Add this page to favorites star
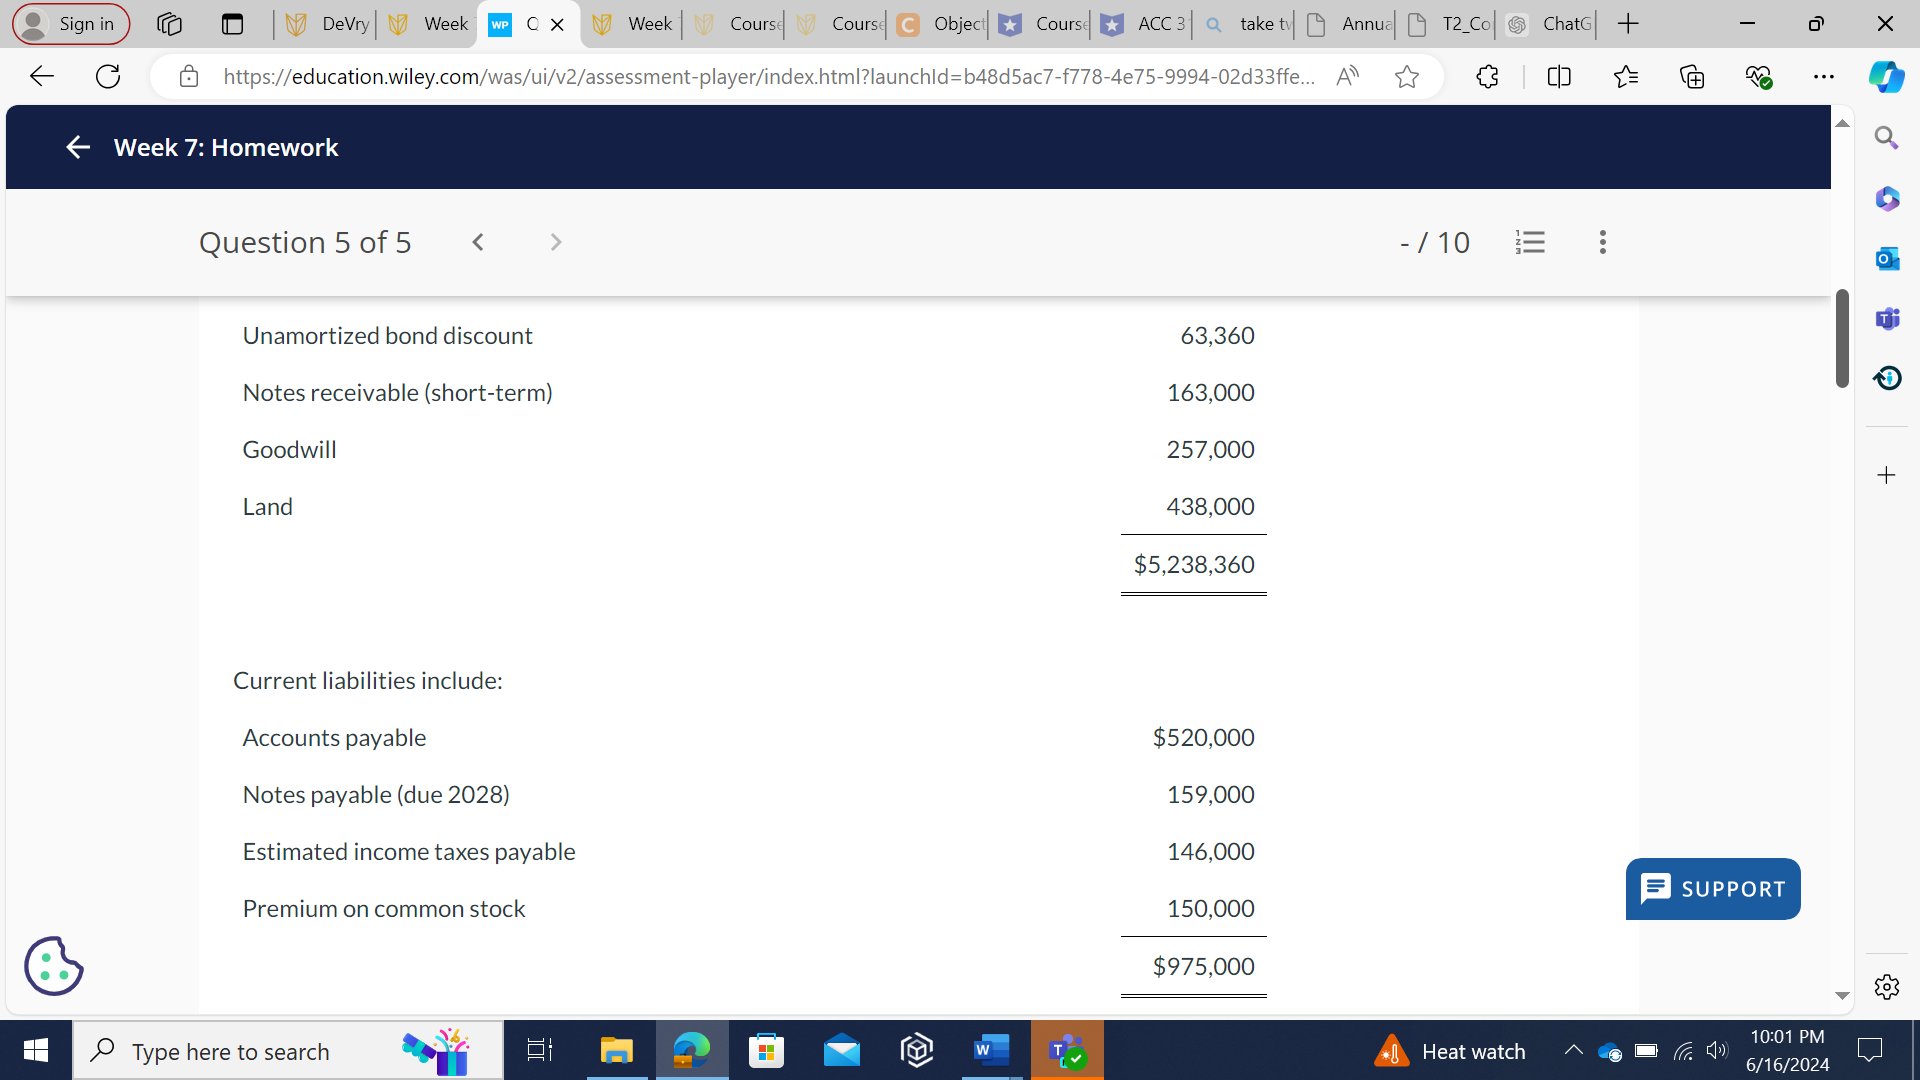This screenshot has width=1920, height=1080. [1406, 77]
